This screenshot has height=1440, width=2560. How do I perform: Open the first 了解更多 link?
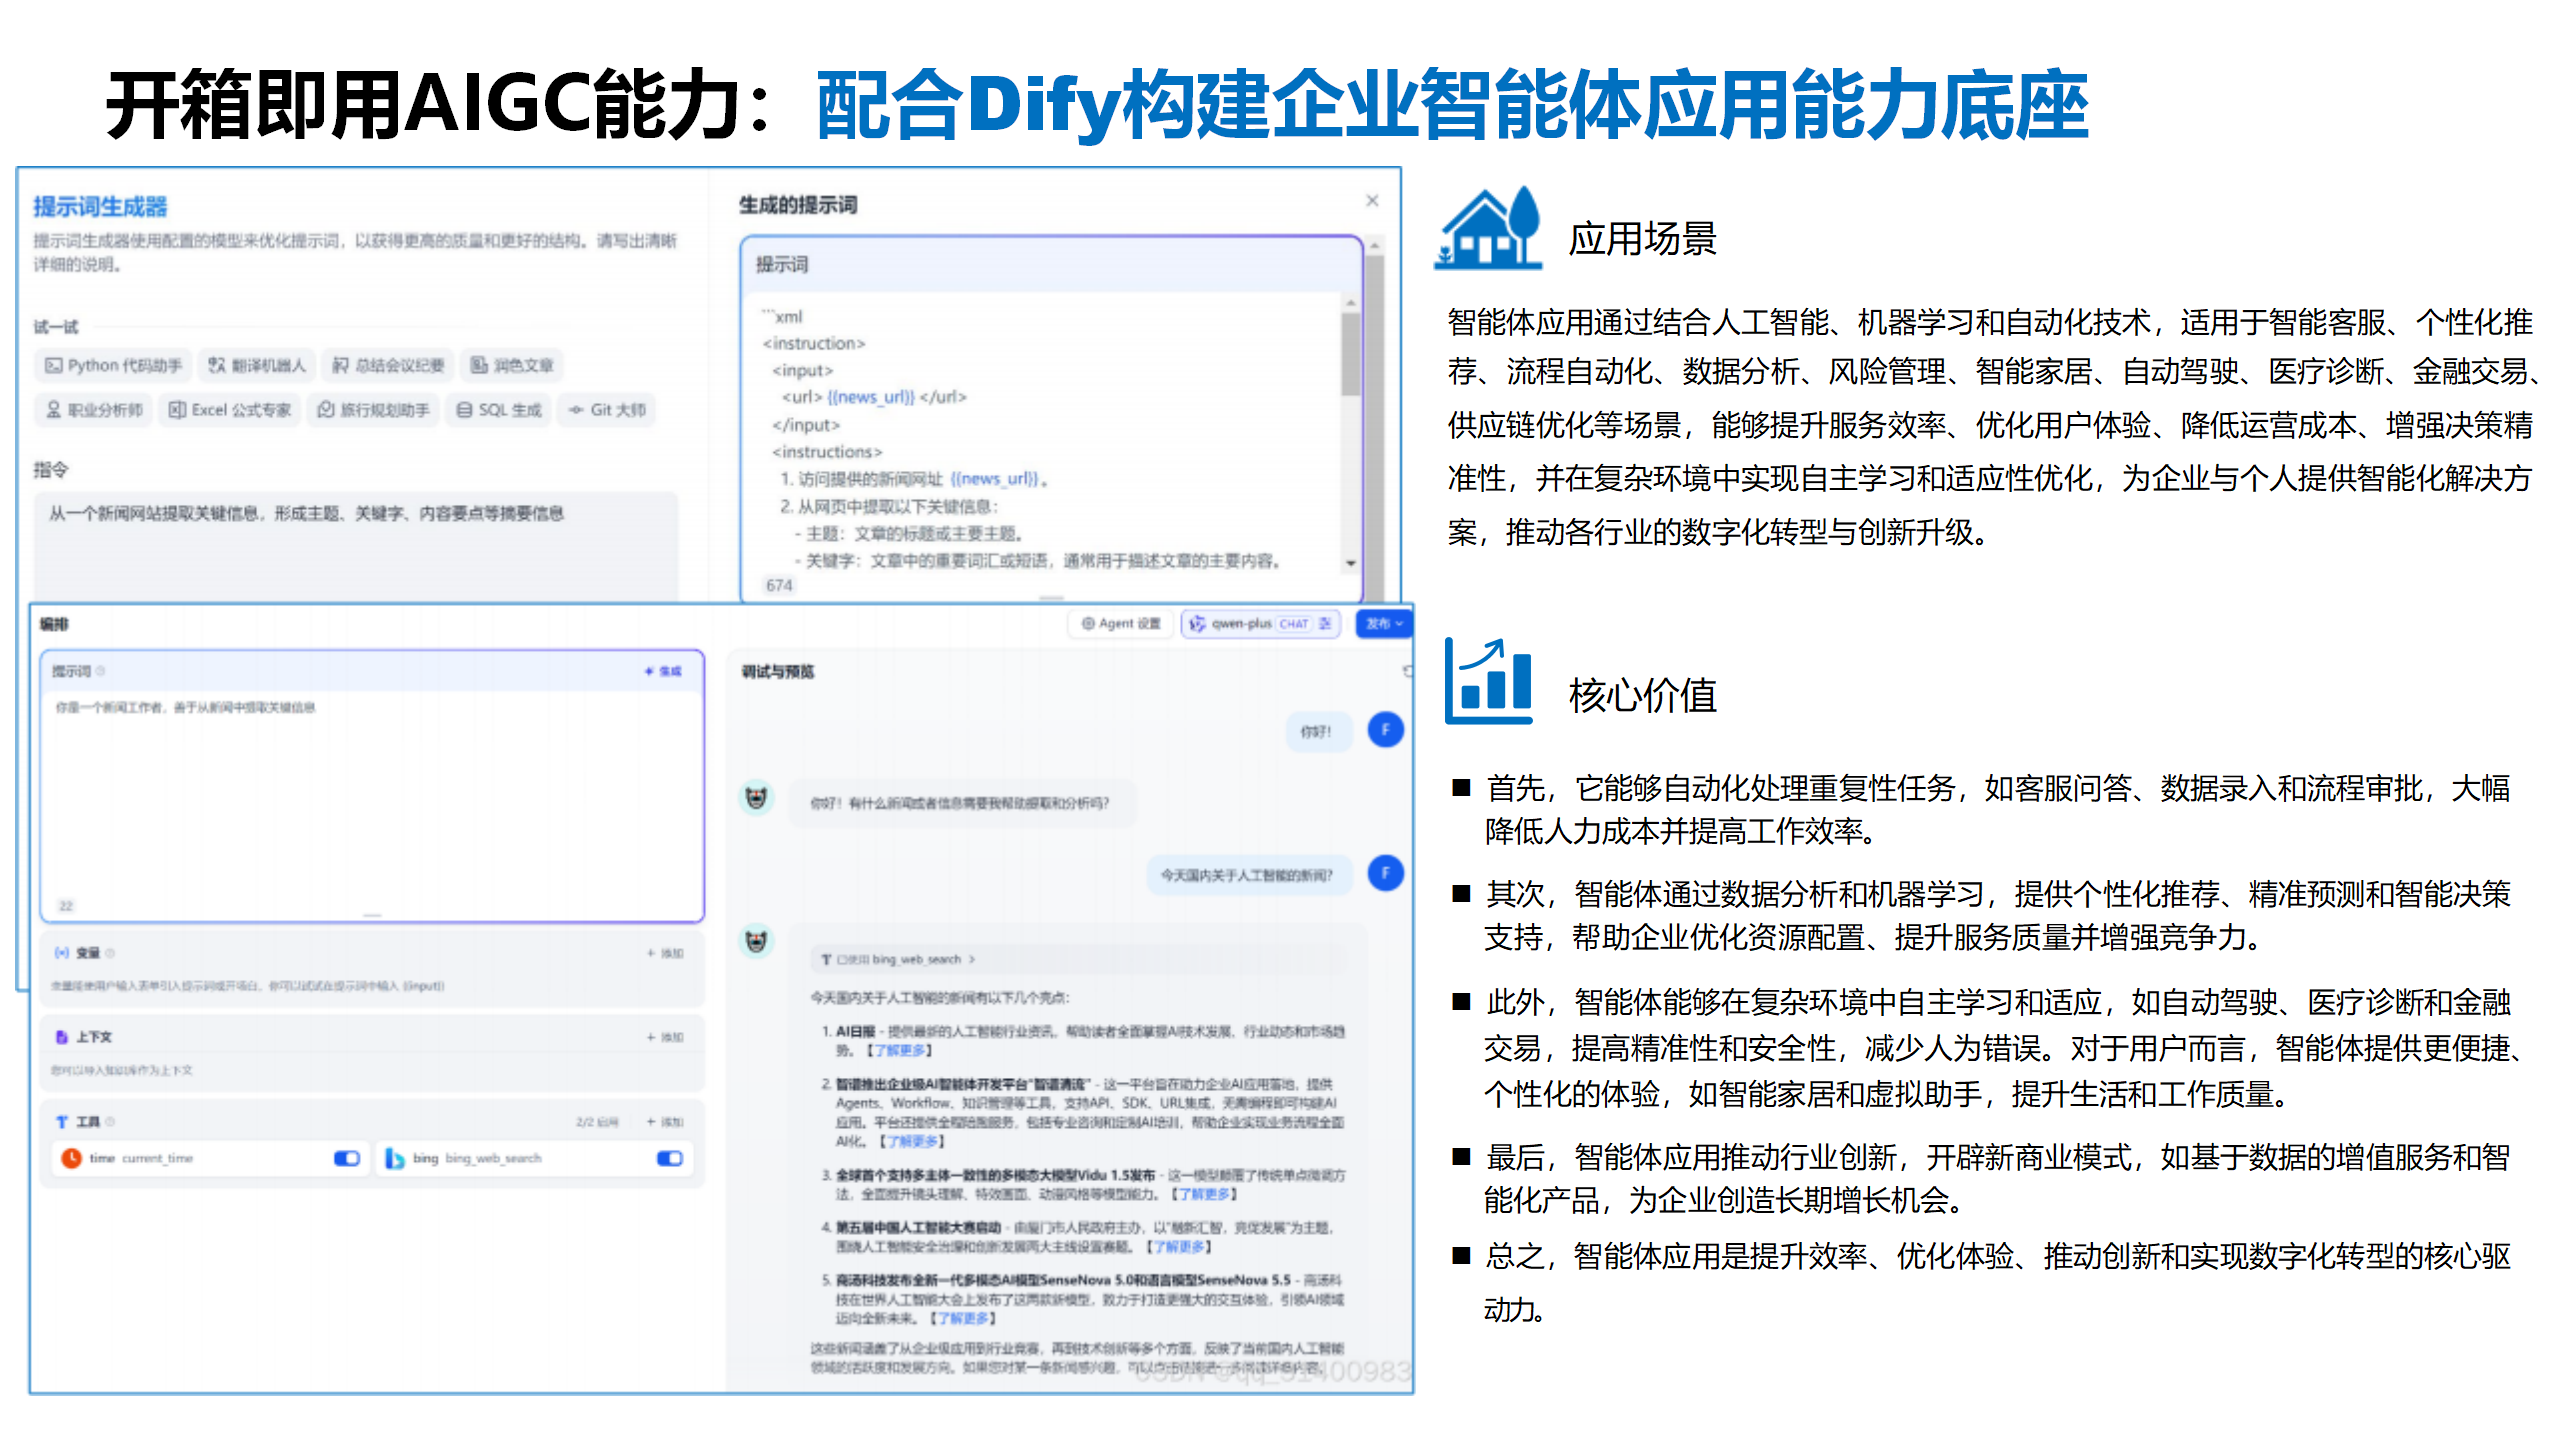(898, 1050)
